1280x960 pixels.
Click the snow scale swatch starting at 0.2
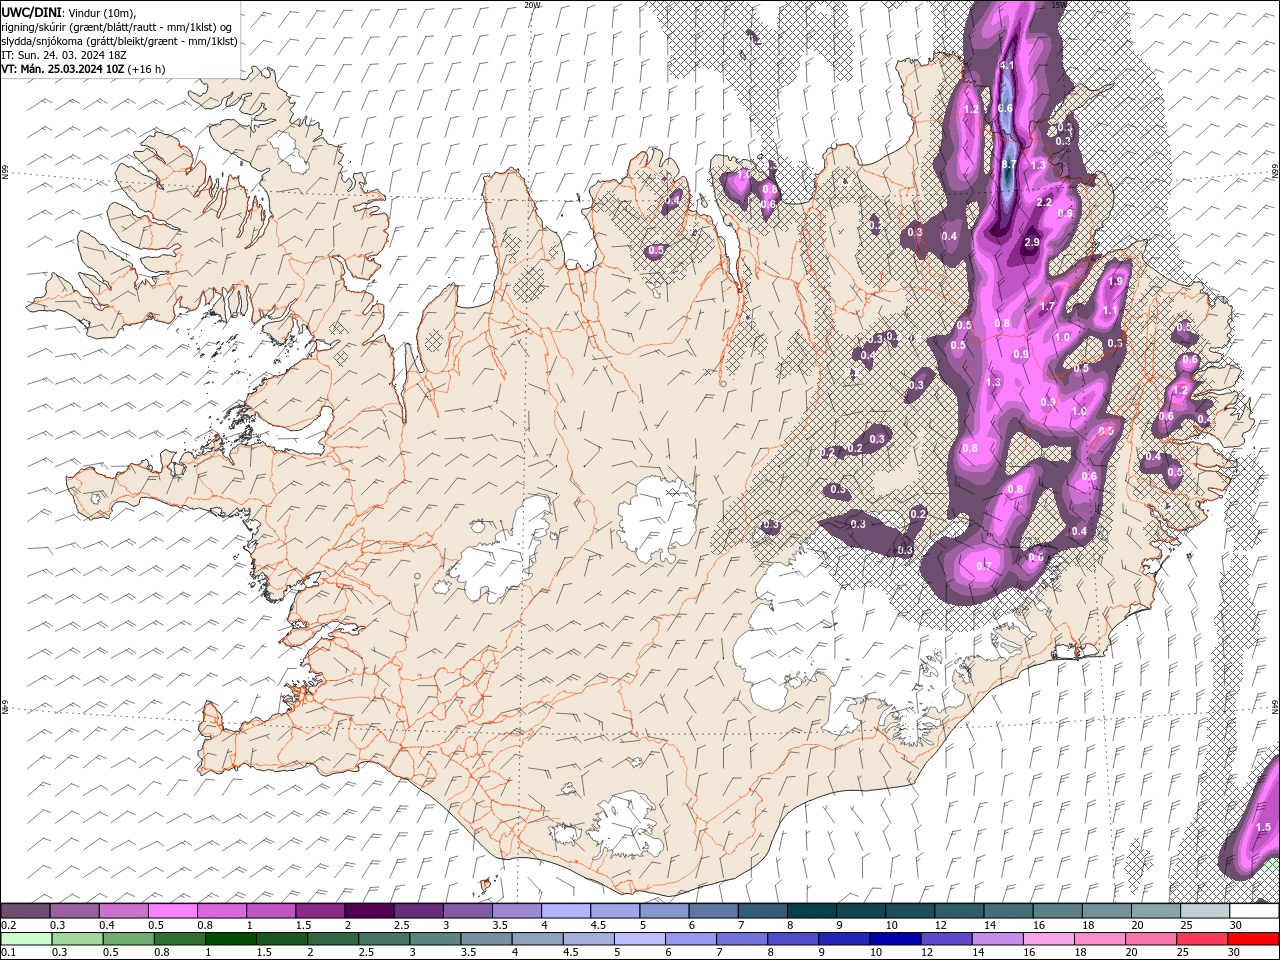[25, 911]
